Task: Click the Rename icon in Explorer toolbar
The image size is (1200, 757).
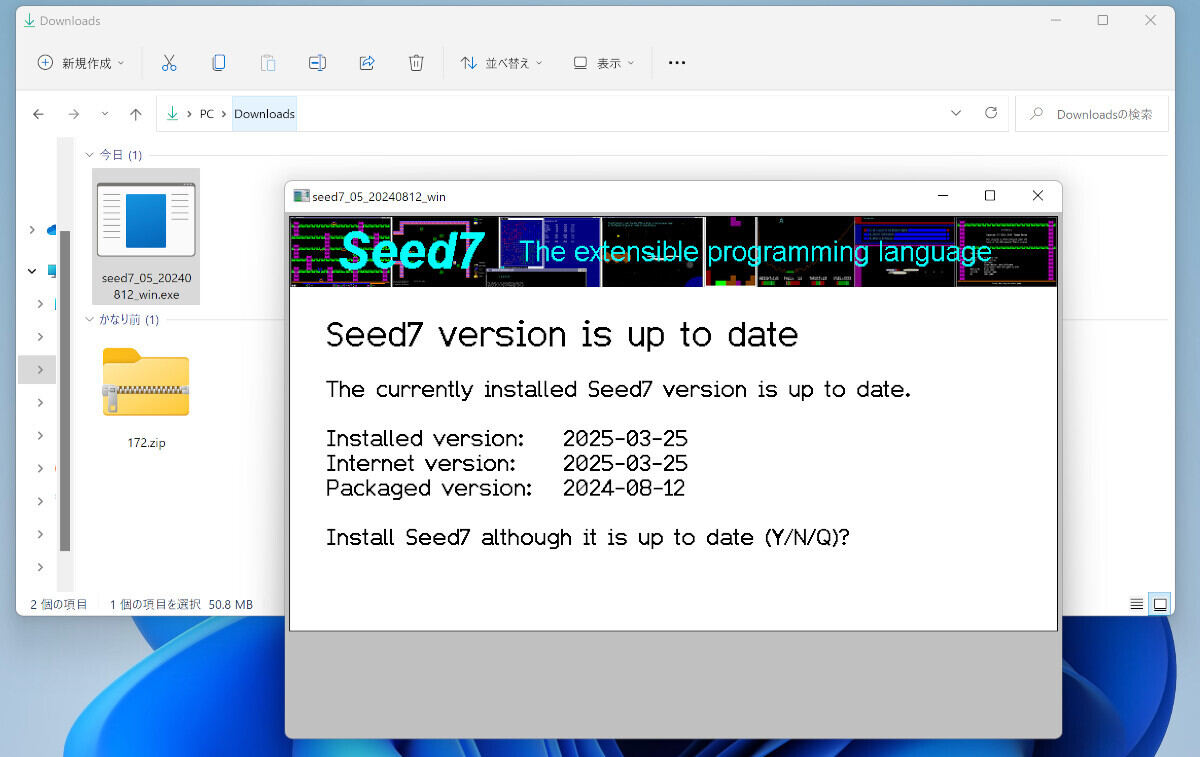Action: [x=317, y=63]
